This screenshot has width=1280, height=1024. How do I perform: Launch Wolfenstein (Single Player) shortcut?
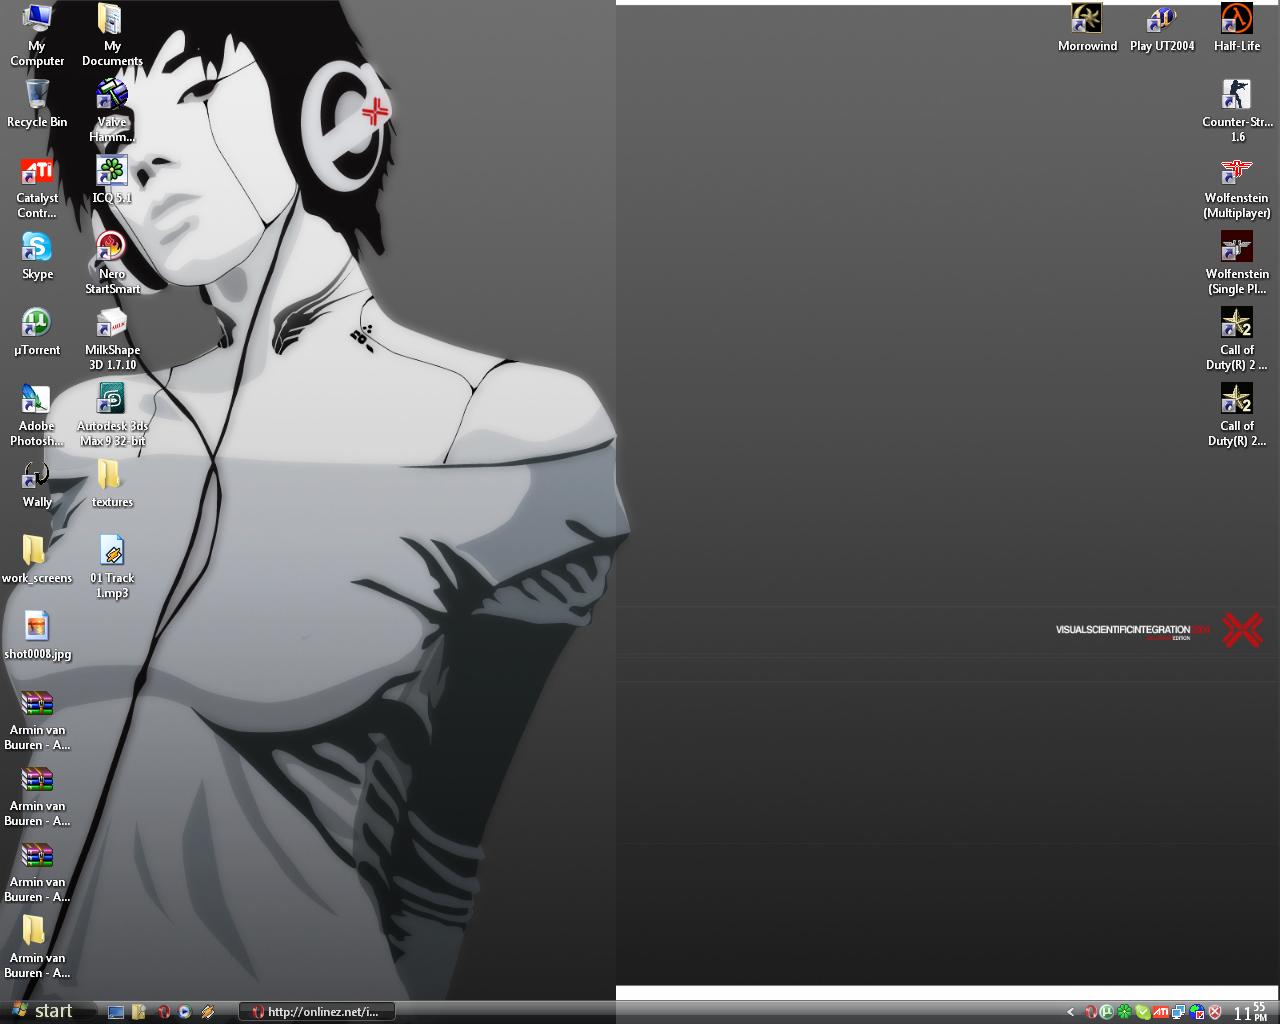1237,263
